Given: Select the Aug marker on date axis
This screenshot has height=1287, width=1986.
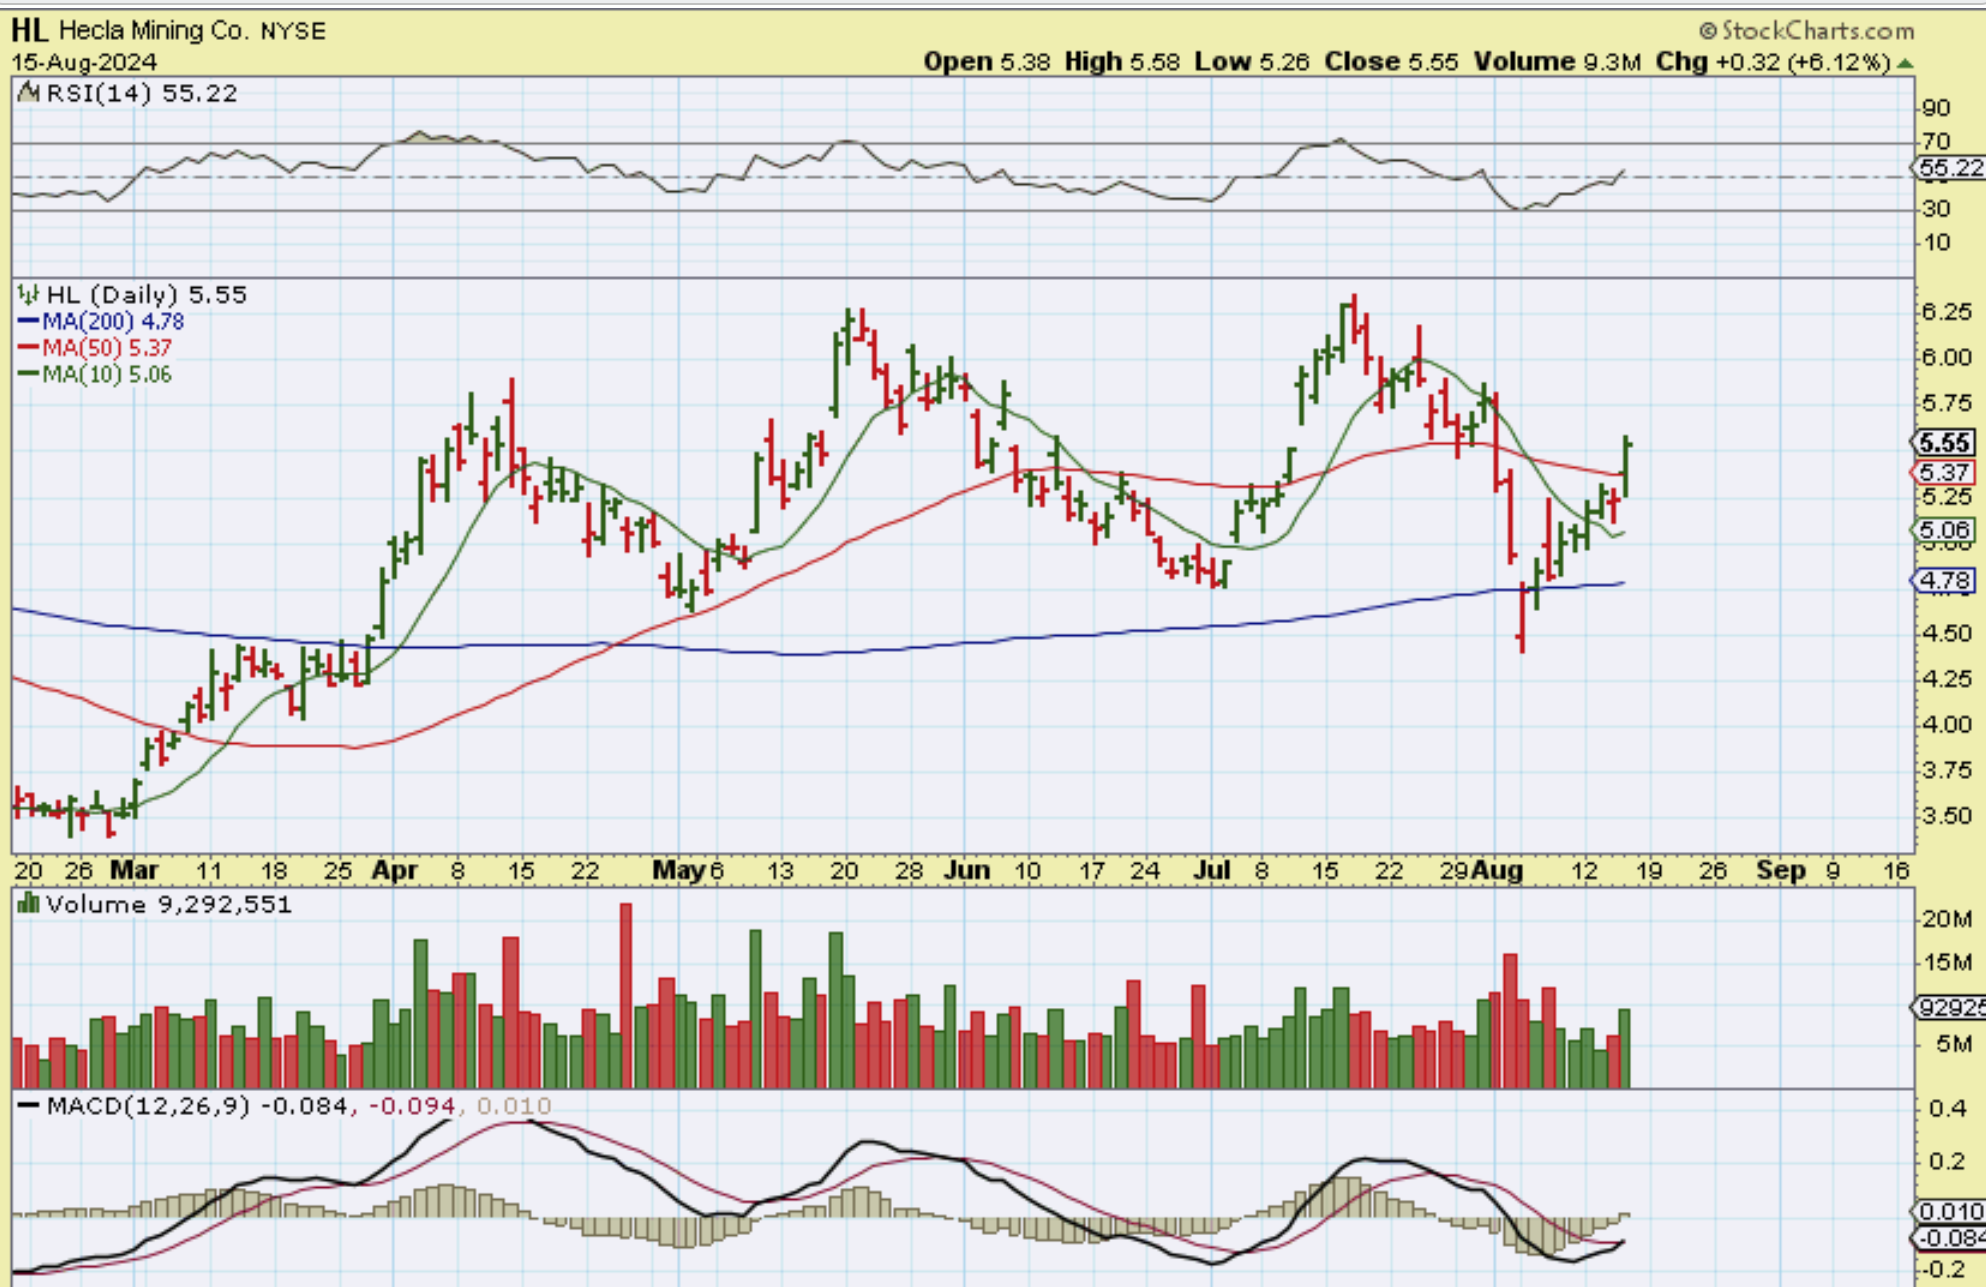Looking at the screenshot, I should (1497, 871).
